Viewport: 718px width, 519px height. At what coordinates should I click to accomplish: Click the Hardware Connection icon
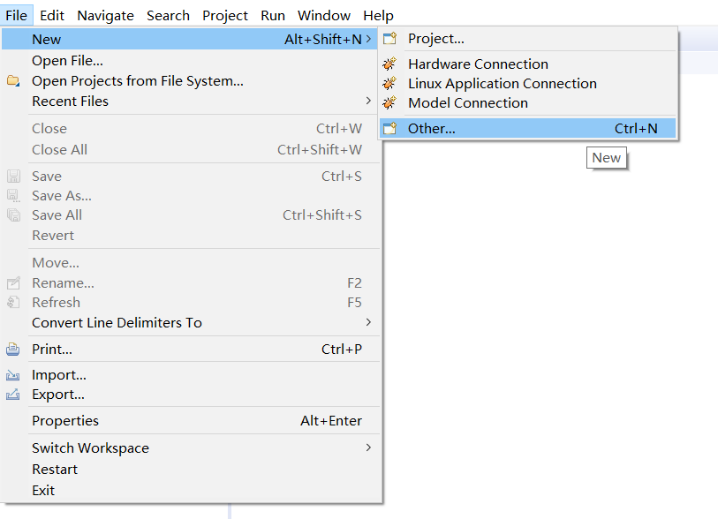390,64
